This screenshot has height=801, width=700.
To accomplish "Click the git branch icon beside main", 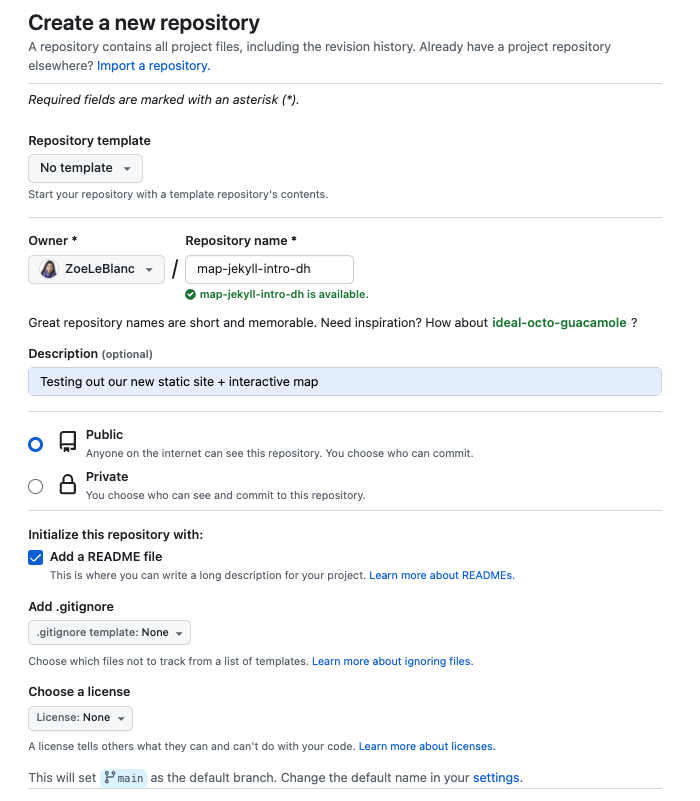I will click(x=109, y=777).
